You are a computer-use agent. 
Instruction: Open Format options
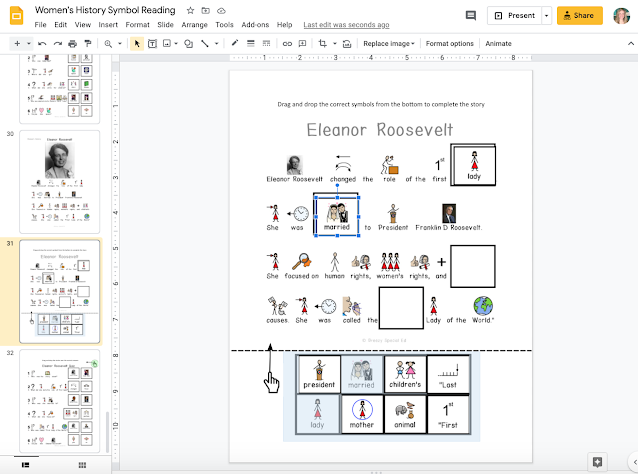tap(450, 44)
